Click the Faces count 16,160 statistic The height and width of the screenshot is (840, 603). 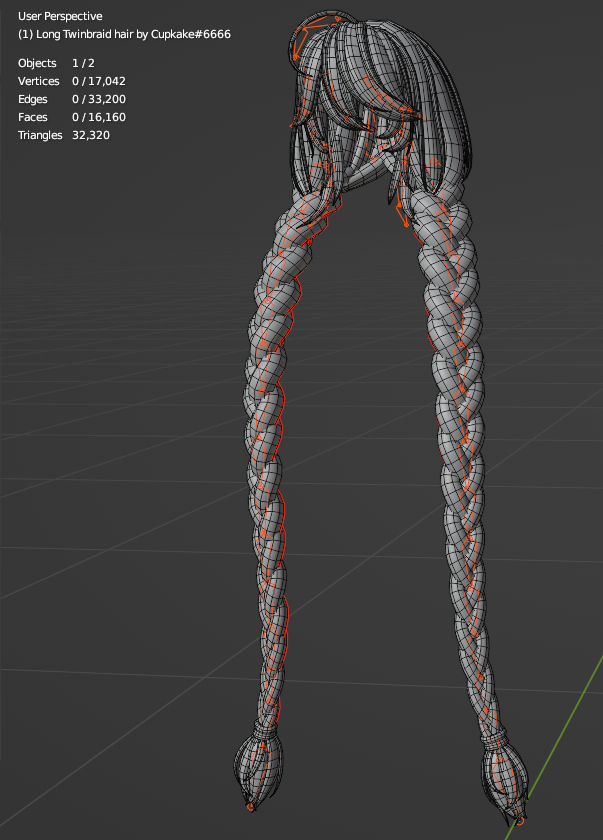point(71,117)
